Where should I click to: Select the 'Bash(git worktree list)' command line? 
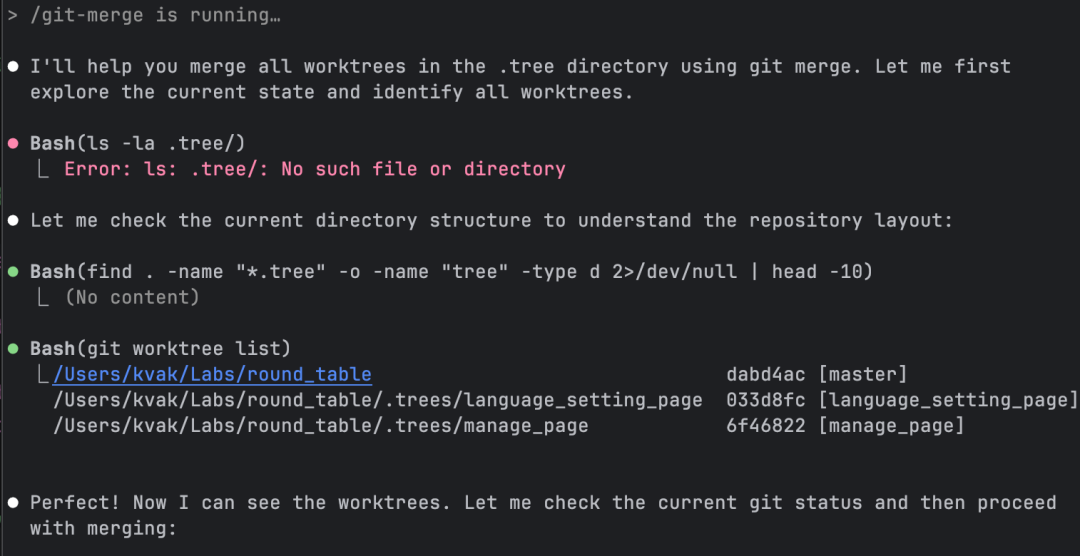160,349
